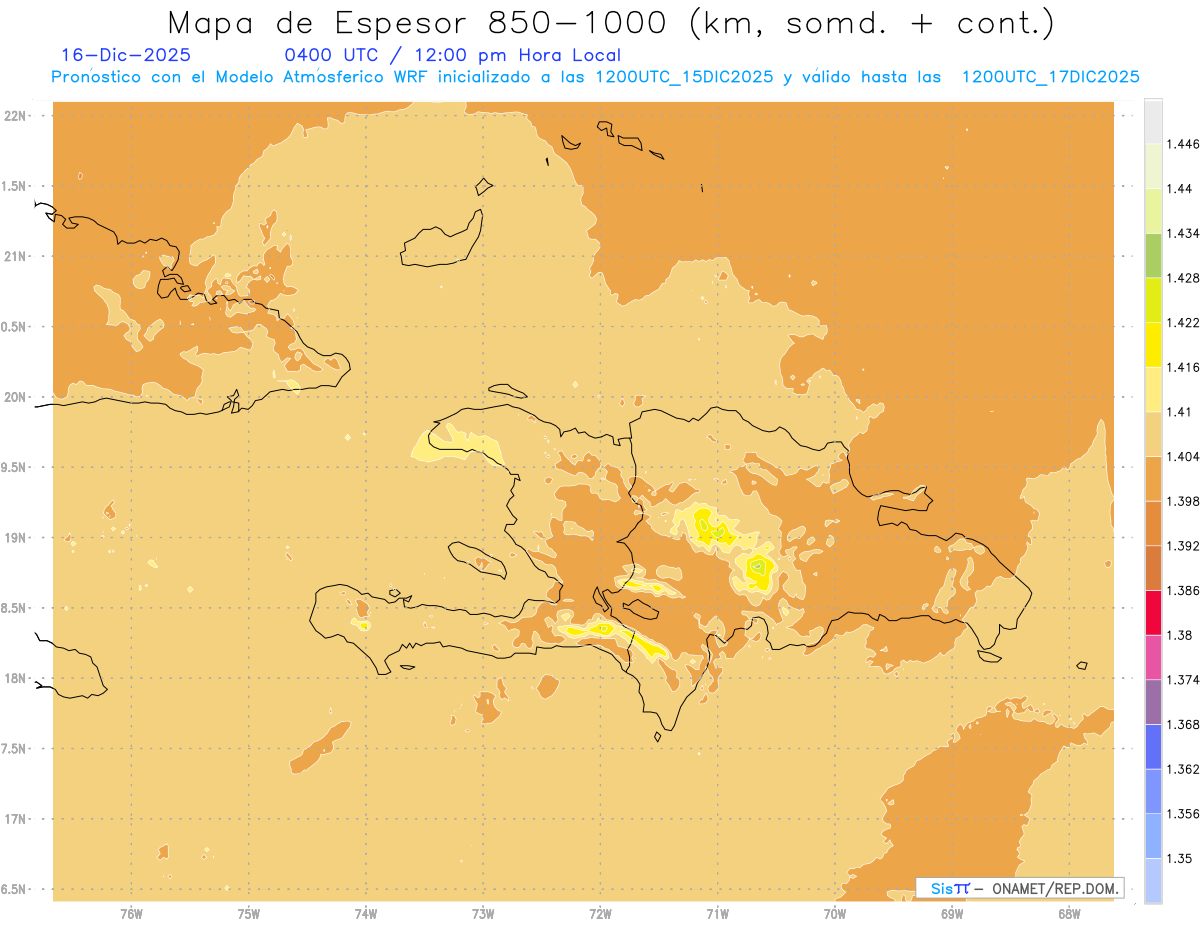Screen dimensions: 1200x927
Task: Click the longitude axis label 68W
Action: pyautogui.click(x=1069, y=914)
